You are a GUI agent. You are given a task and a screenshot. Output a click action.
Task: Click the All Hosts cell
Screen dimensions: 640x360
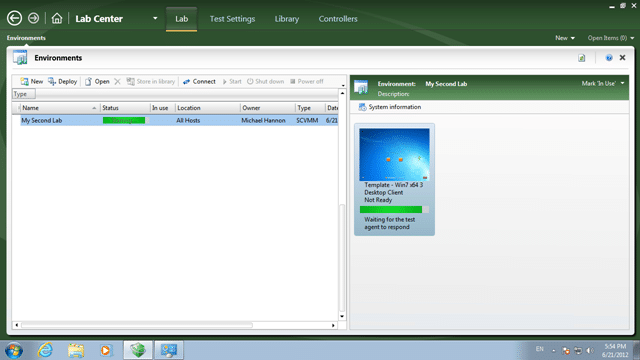tap(188, 120)
